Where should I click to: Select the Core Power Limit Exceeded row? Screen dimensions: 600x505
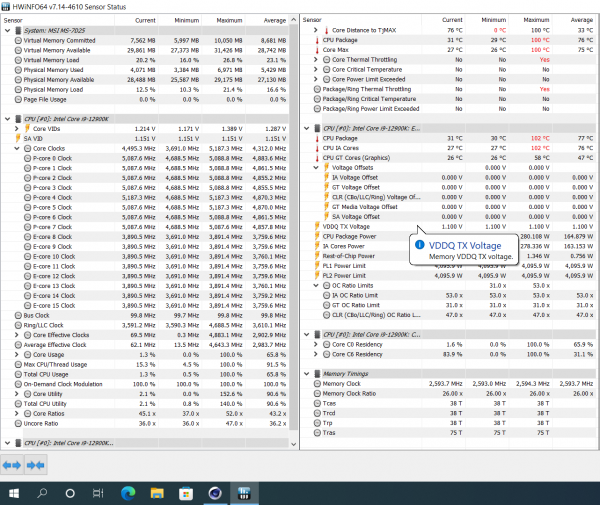(x=448, y=79)
